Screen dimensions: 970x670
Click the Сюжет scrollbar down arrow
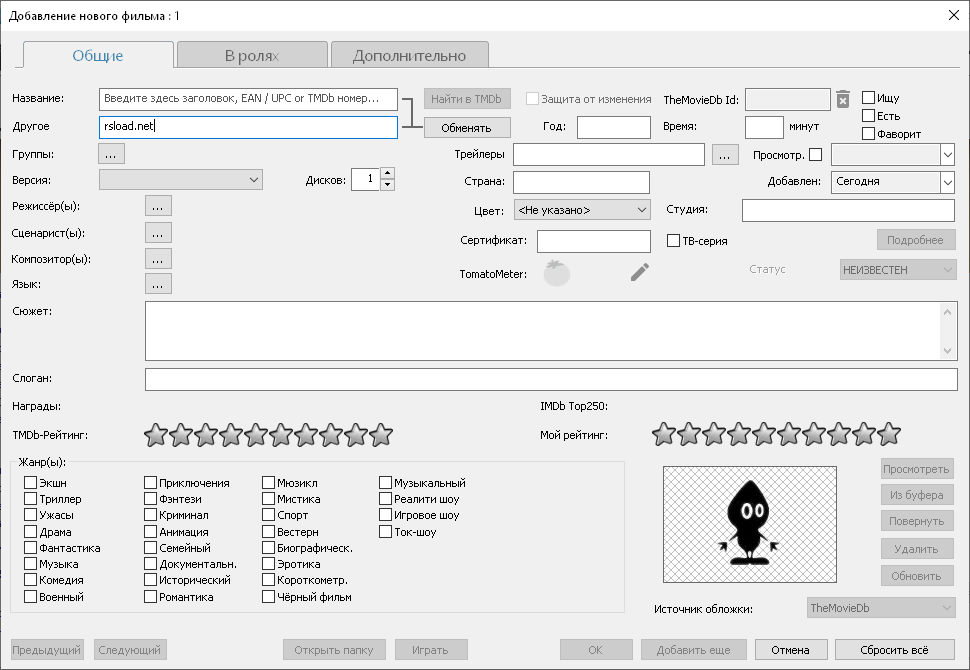[x=948, y=351]
